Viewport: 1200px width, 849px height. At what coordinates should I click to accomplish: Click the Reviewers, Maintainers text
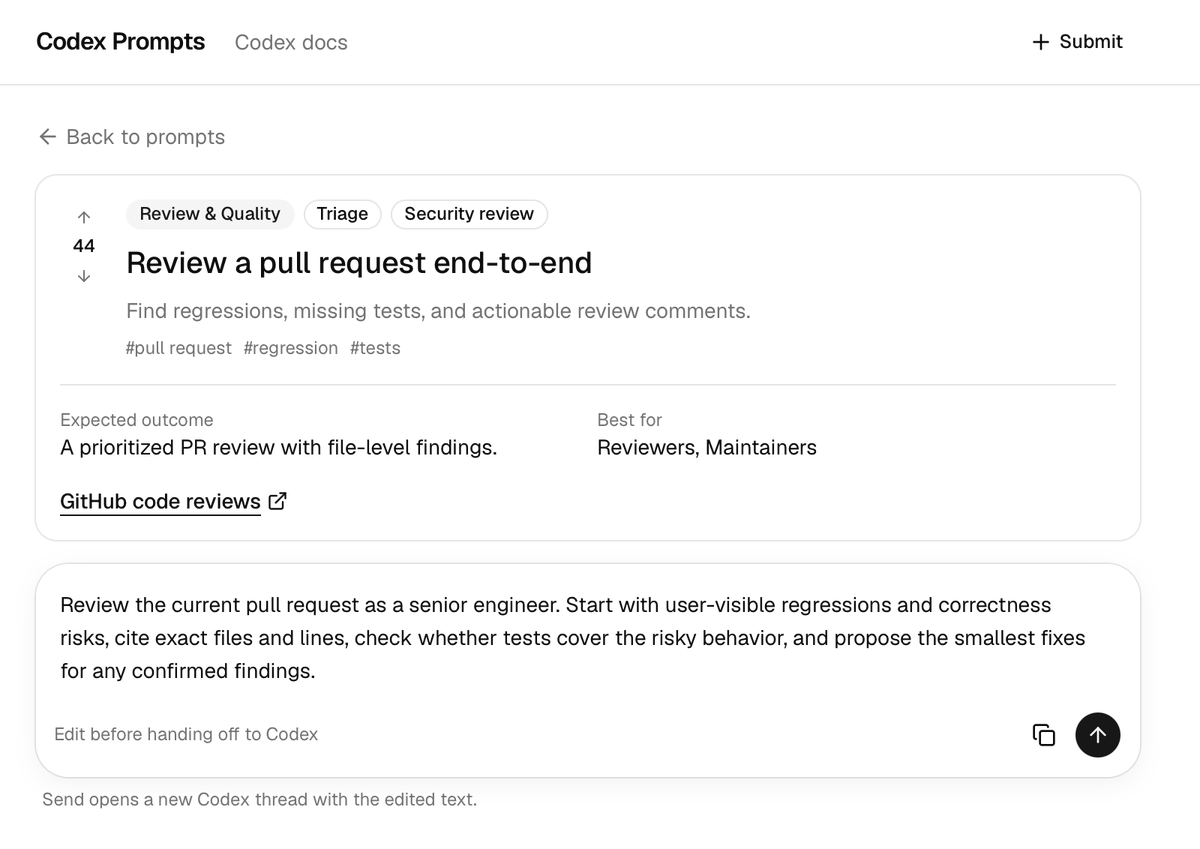(x=707, y=448)
